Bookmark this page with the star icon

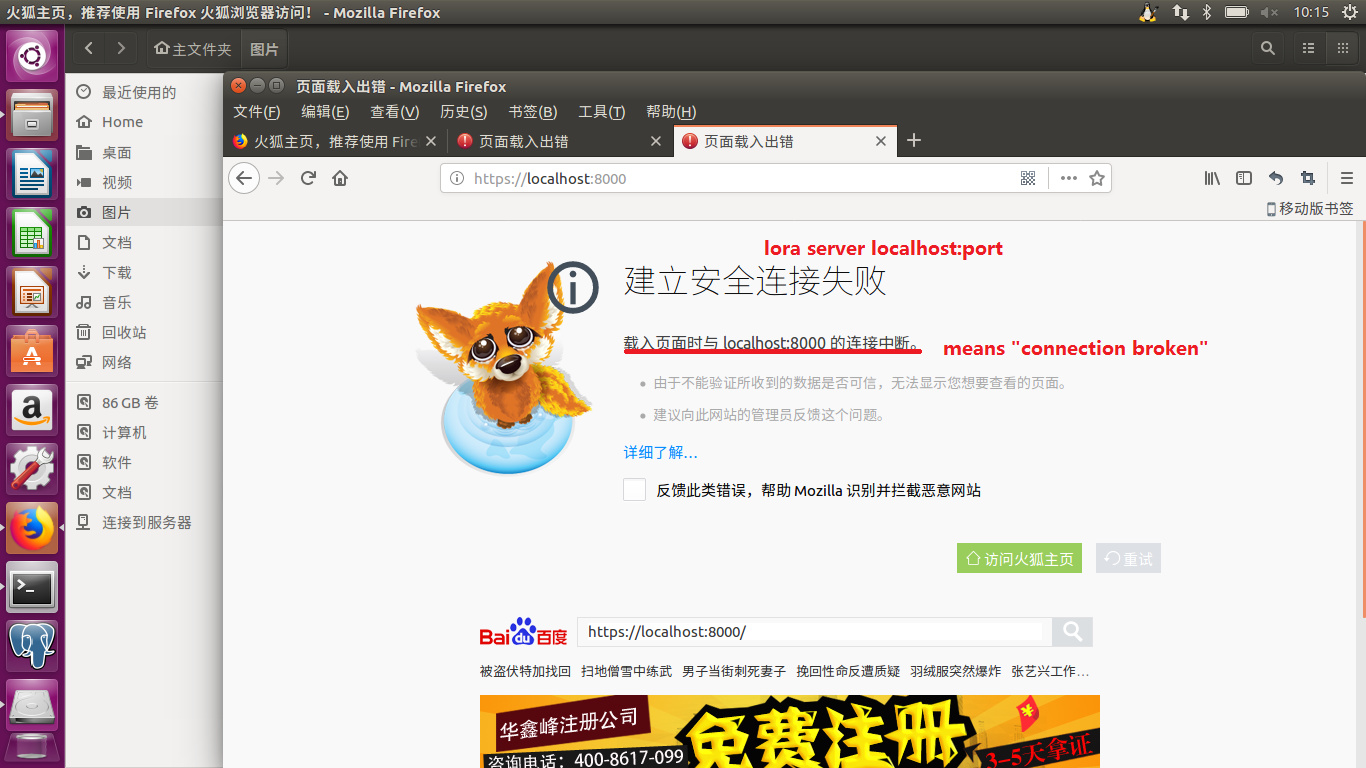pos(1097,178)
